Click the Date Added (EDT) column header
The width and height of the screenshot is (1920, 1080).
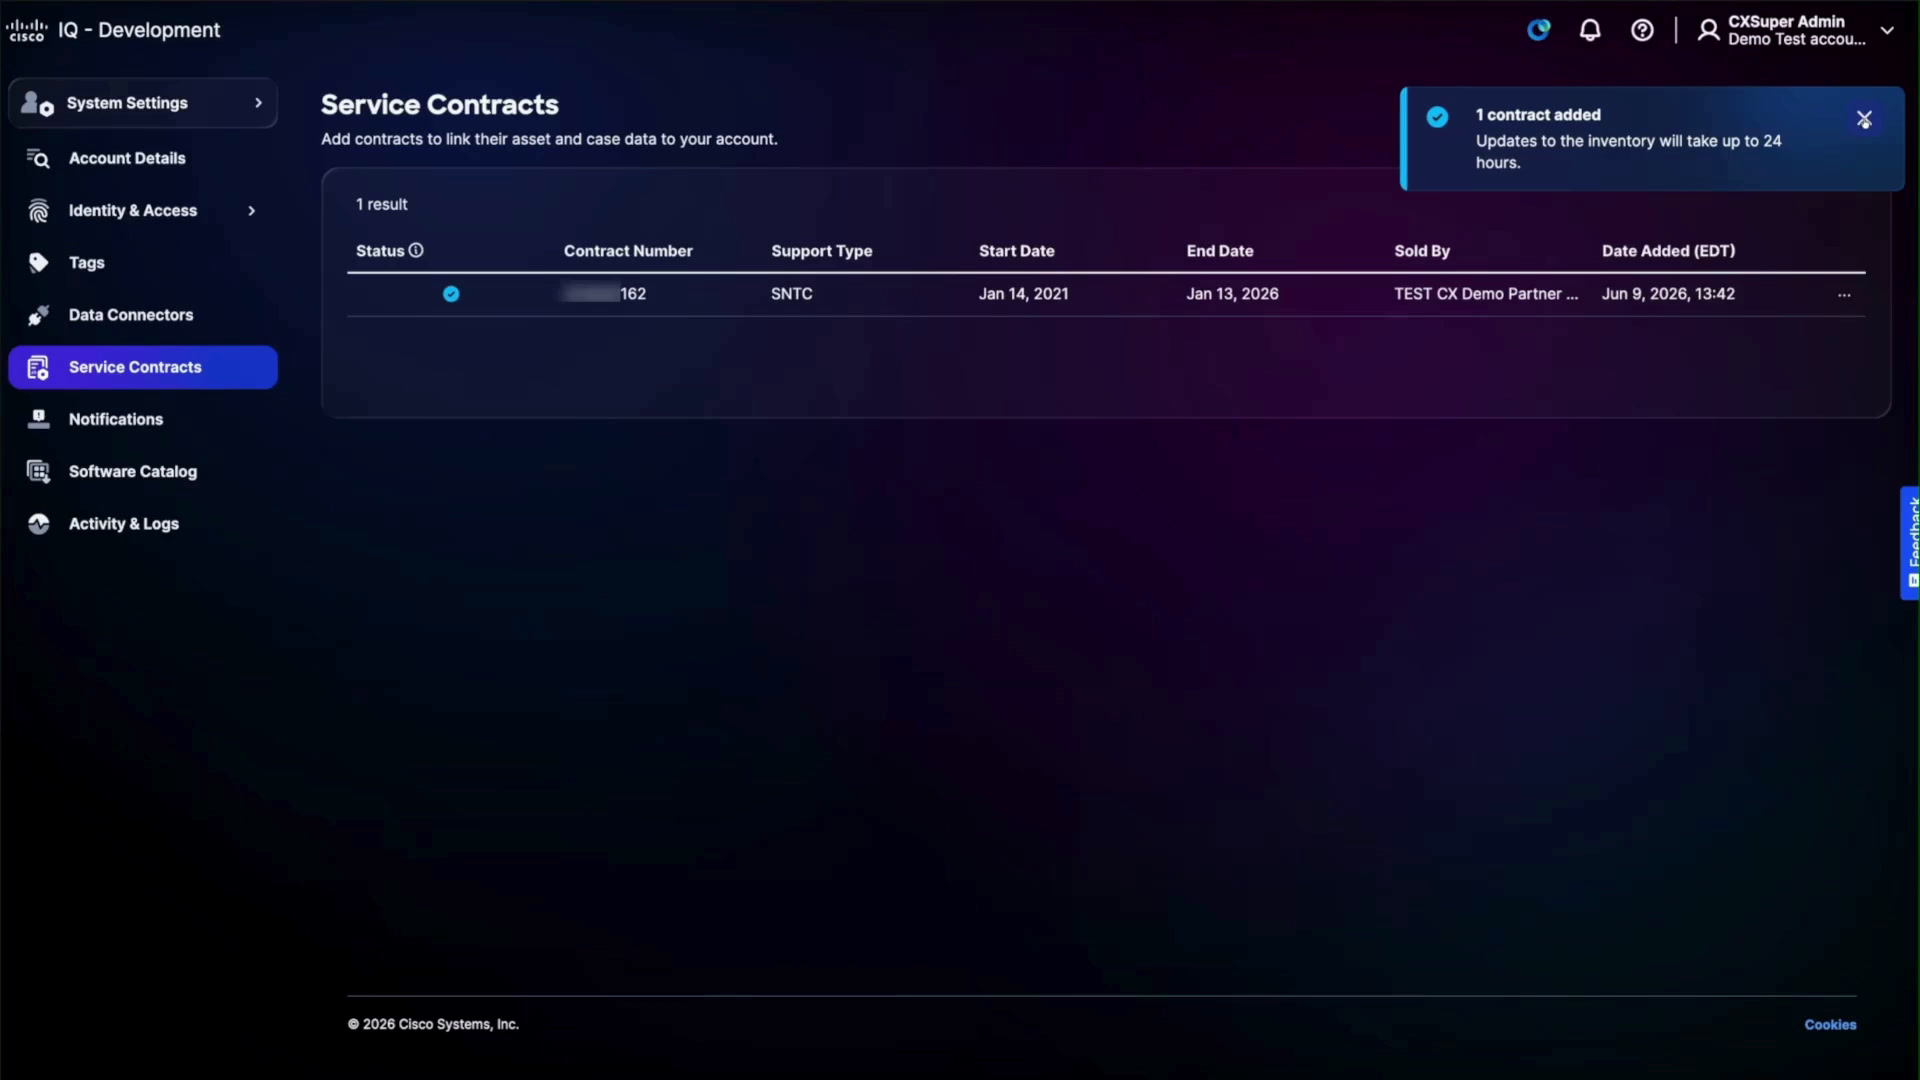point(1669,251)
